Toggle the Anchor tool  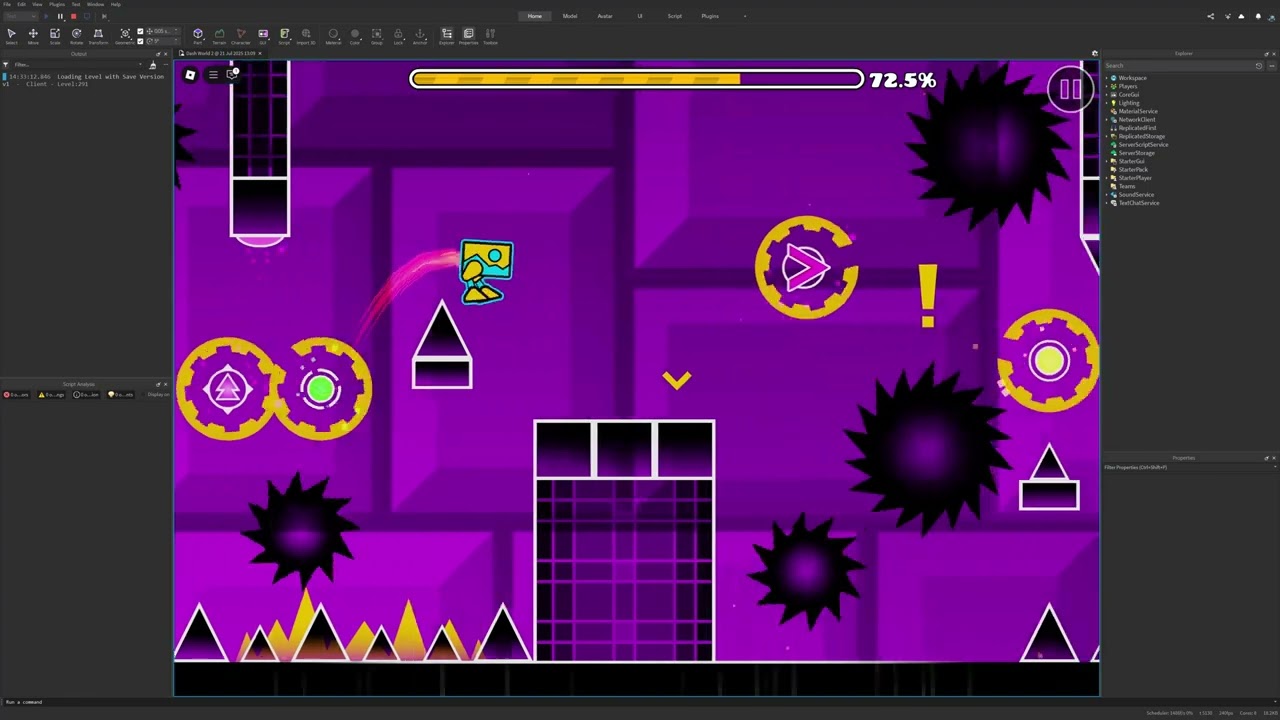click(x=420, y=36)
